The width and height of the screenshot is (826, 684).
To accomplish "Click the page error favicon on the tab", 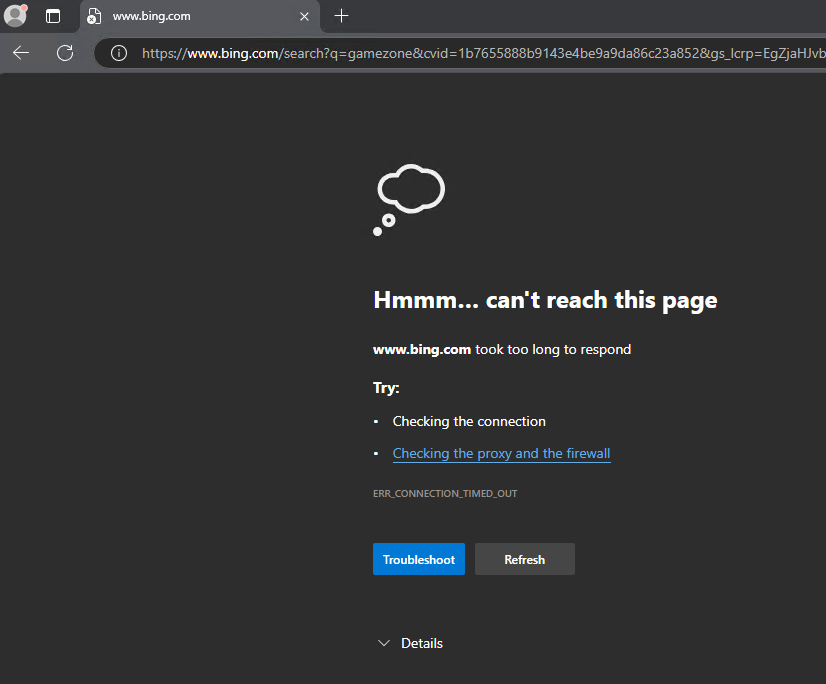I will click(94, 16).
